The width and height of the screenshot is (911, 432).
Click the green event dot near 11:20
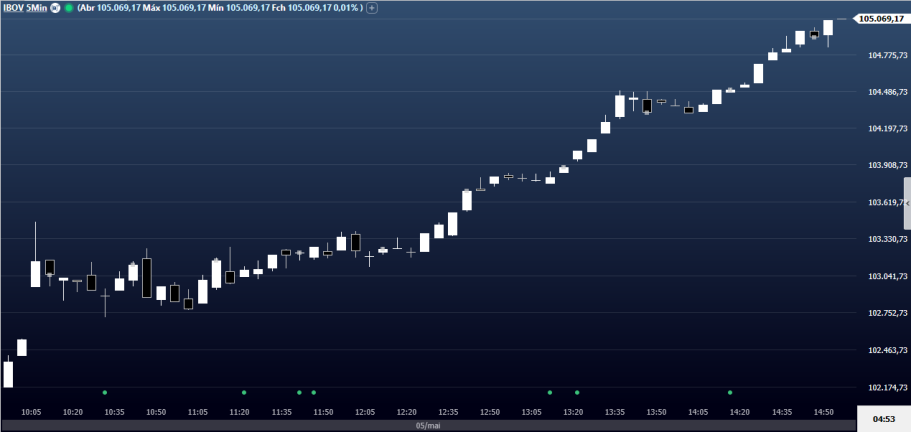tap(244, 392)
